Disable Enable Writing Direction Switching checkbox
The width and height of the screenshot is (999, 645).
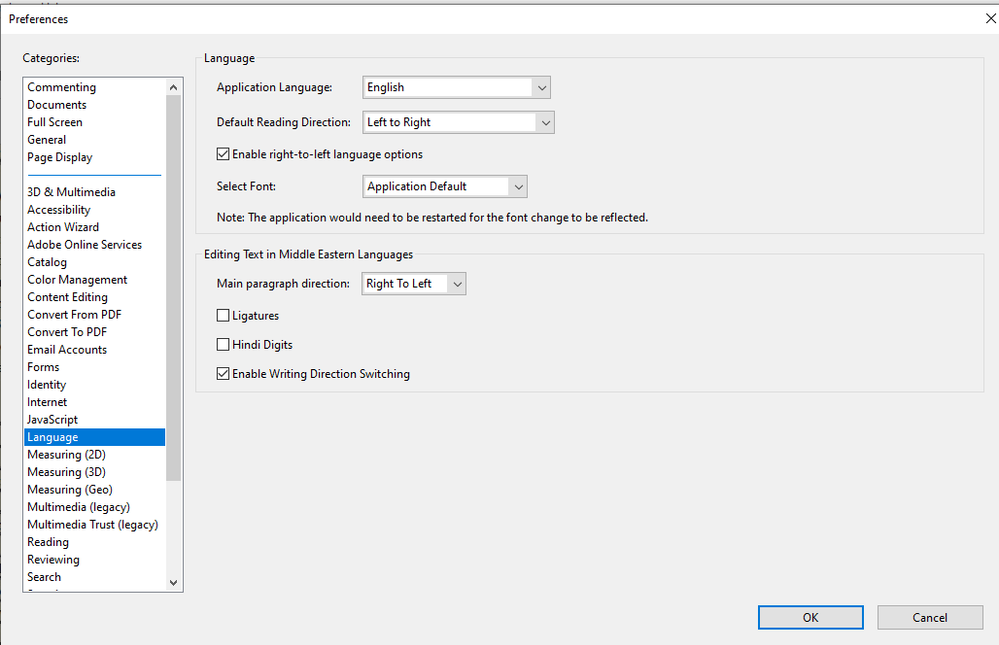coord(223,375)
